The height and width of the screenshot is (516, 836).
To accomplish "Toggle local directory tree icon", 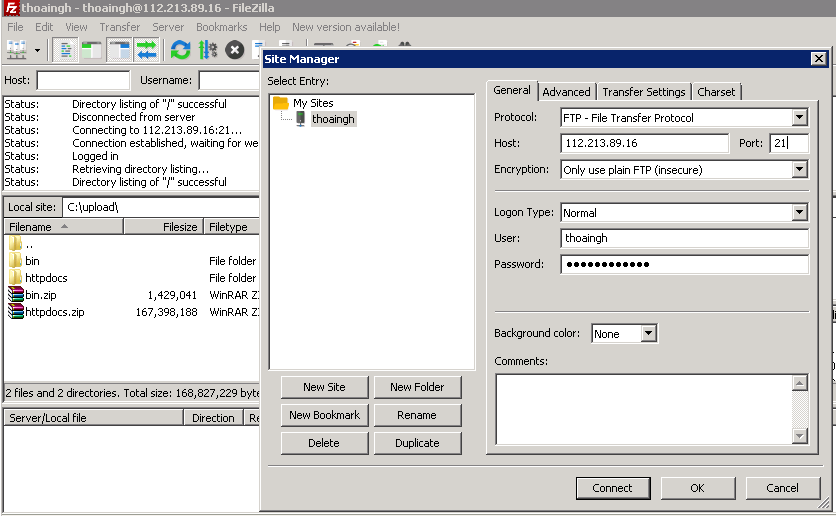I will click(x=92, y=50).
